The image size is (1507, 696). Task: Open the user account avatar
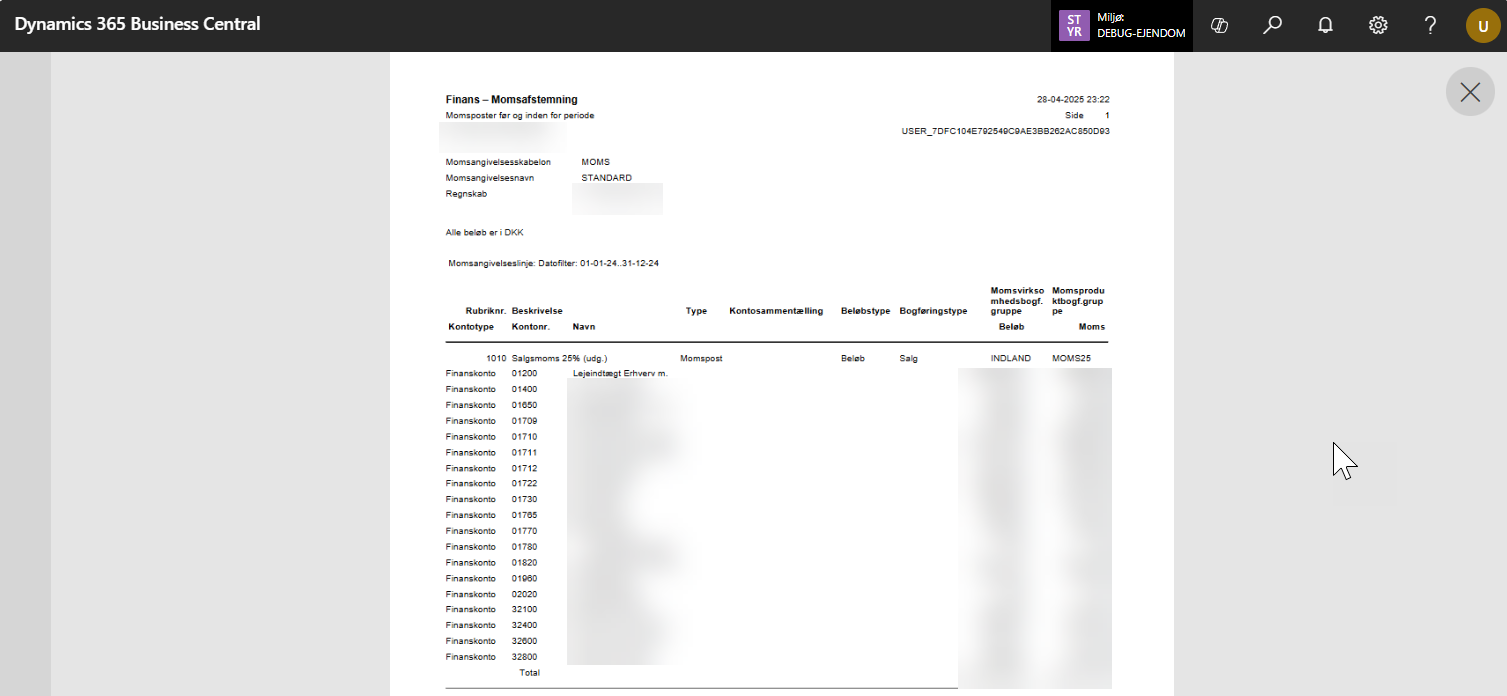tap(1483, 26)
